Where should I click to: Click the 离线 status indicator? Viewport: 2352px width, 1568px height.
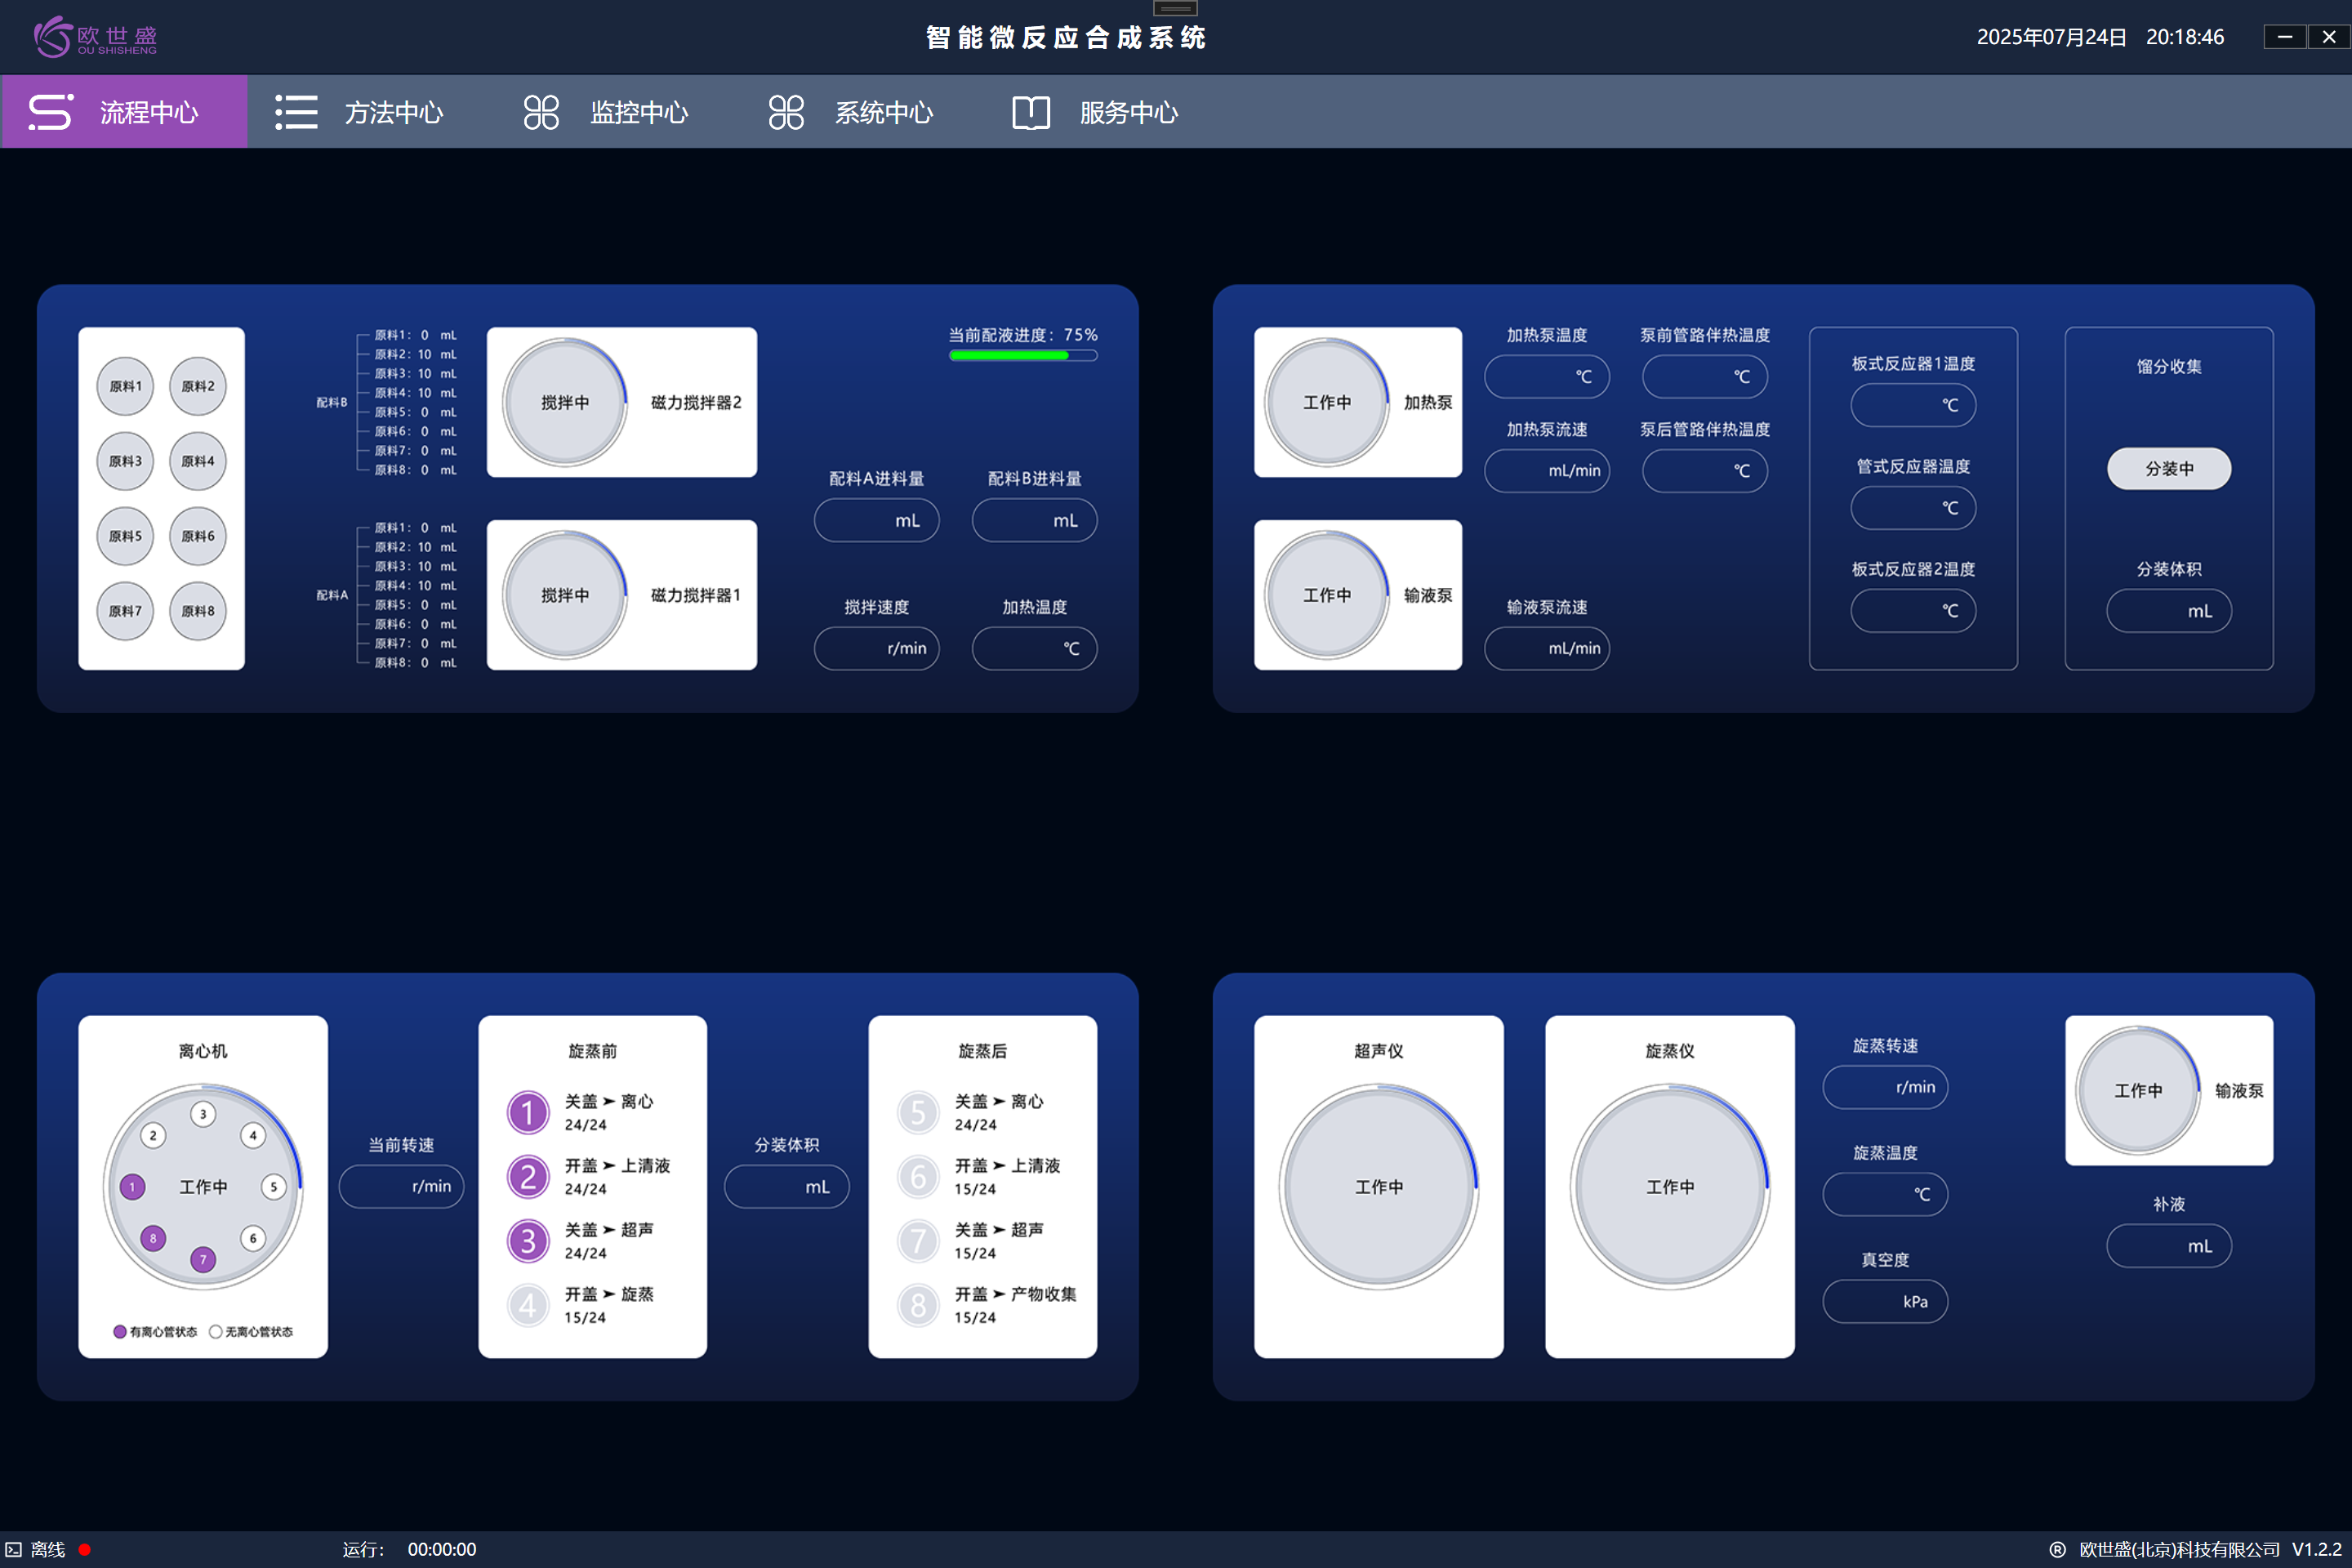pos(48,1549)
